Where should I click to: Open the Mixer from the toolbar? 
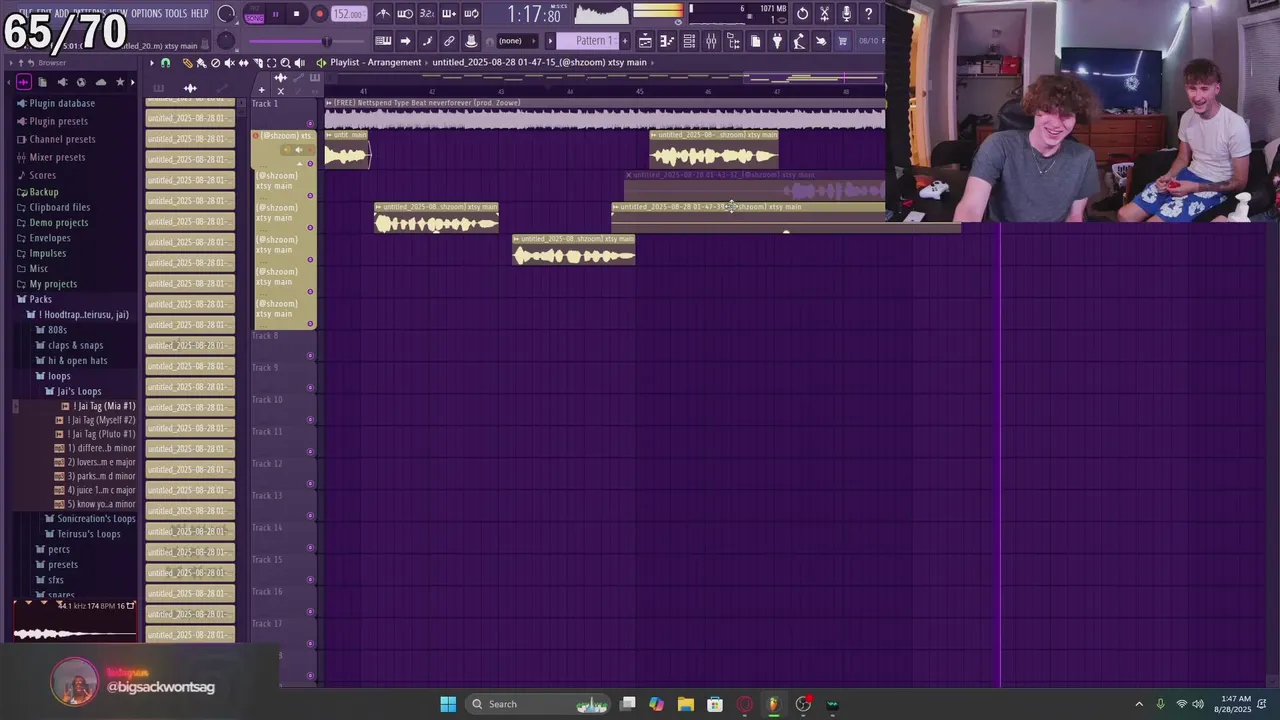(x=711, y=41)
